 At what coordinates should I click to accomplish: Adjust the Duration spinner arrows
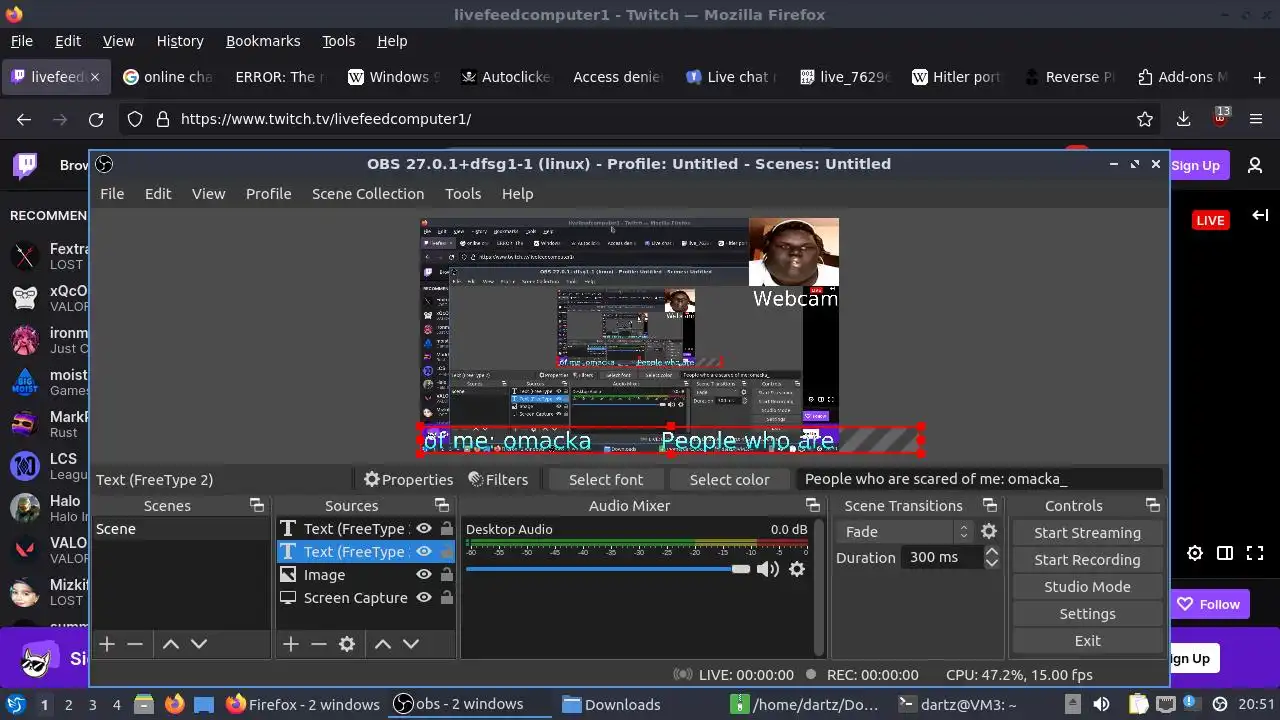pyautogui.click(x=992, y=557)
